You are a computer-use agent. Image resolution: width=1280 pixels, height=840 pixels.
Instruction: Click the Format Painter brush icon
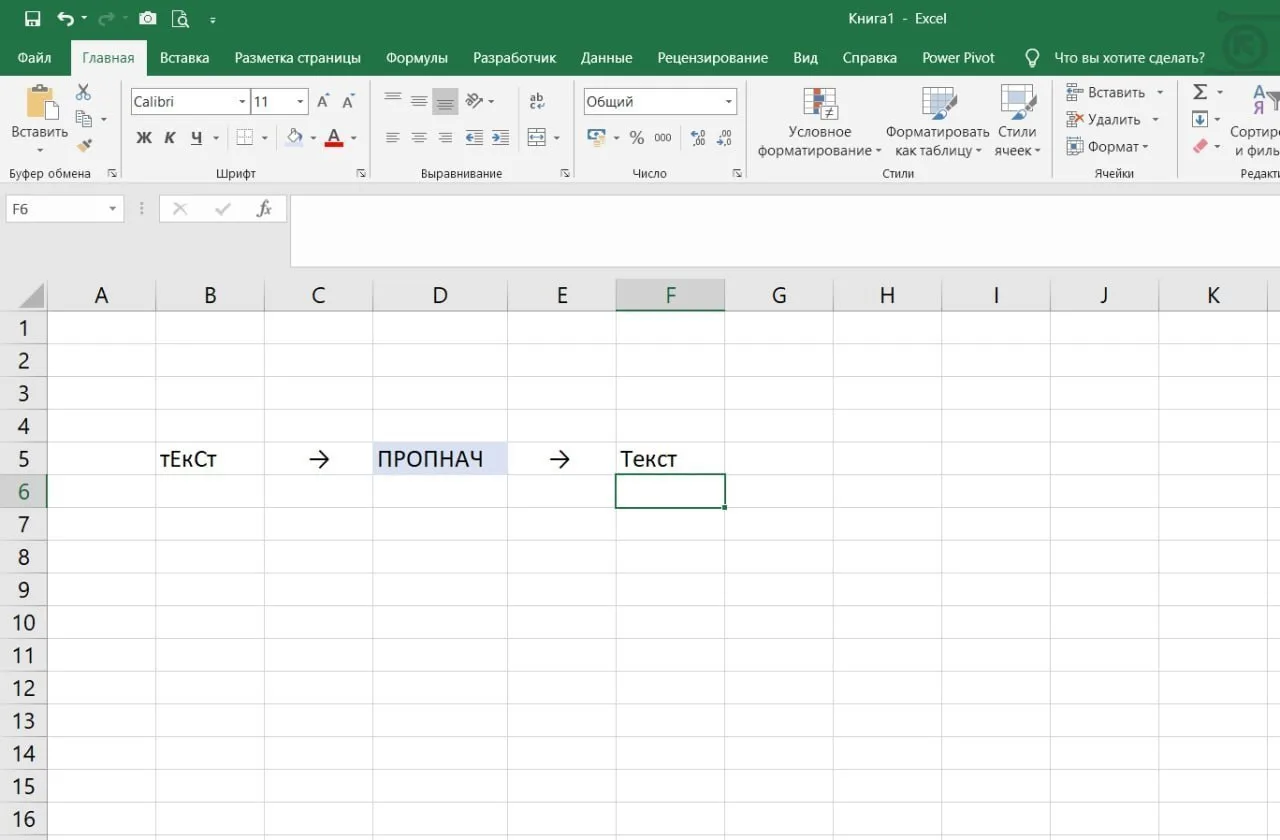[x=84, y=146]
